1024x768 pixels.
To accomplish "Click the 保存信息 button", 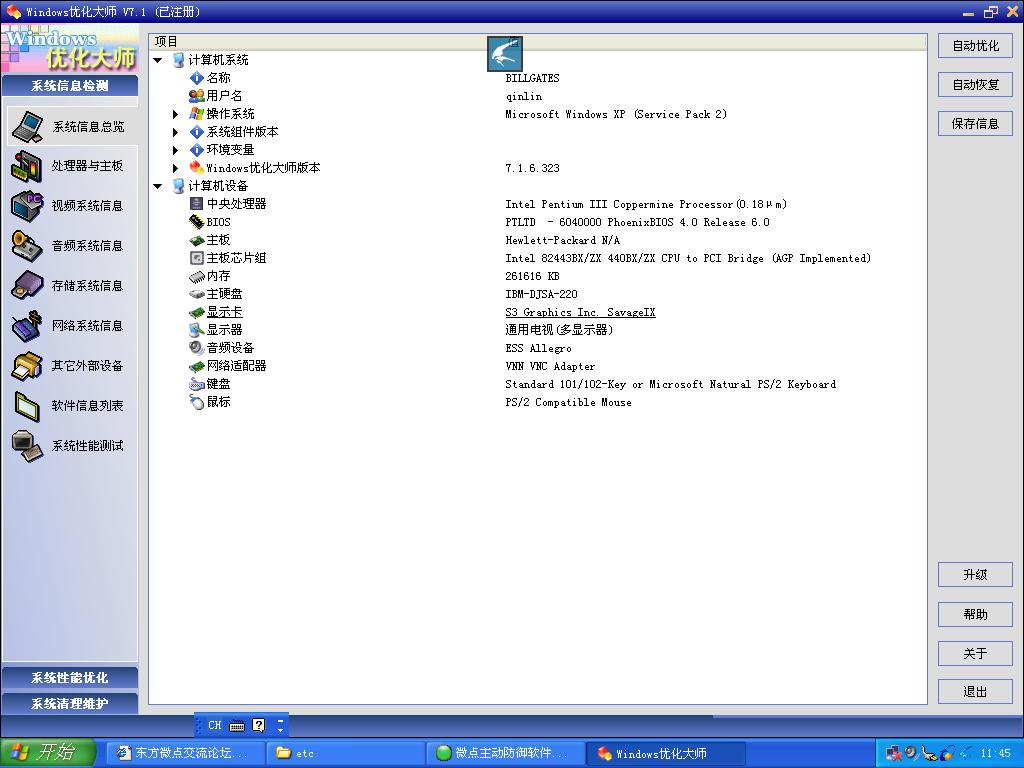I will coord(975,123).
